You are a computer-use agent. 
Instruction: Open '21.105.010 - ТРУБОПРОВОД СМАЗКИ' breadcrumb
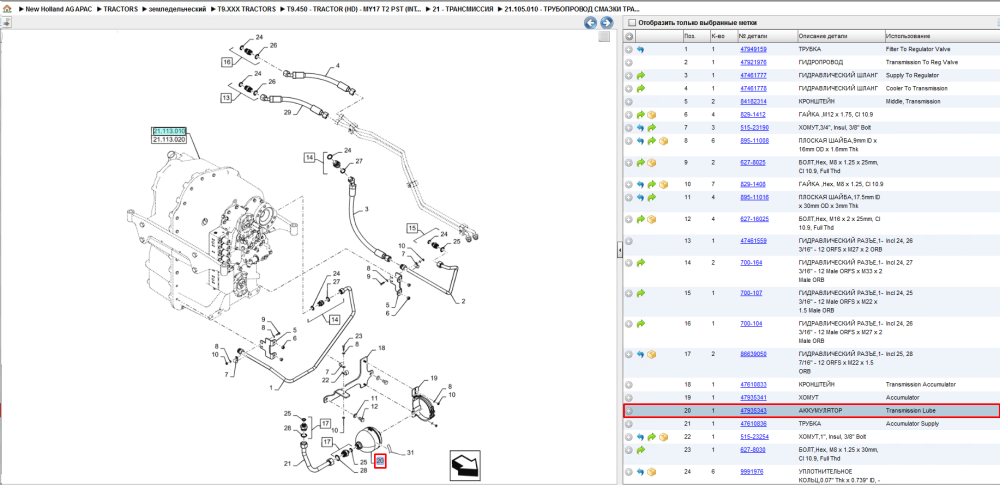point(572,10)
